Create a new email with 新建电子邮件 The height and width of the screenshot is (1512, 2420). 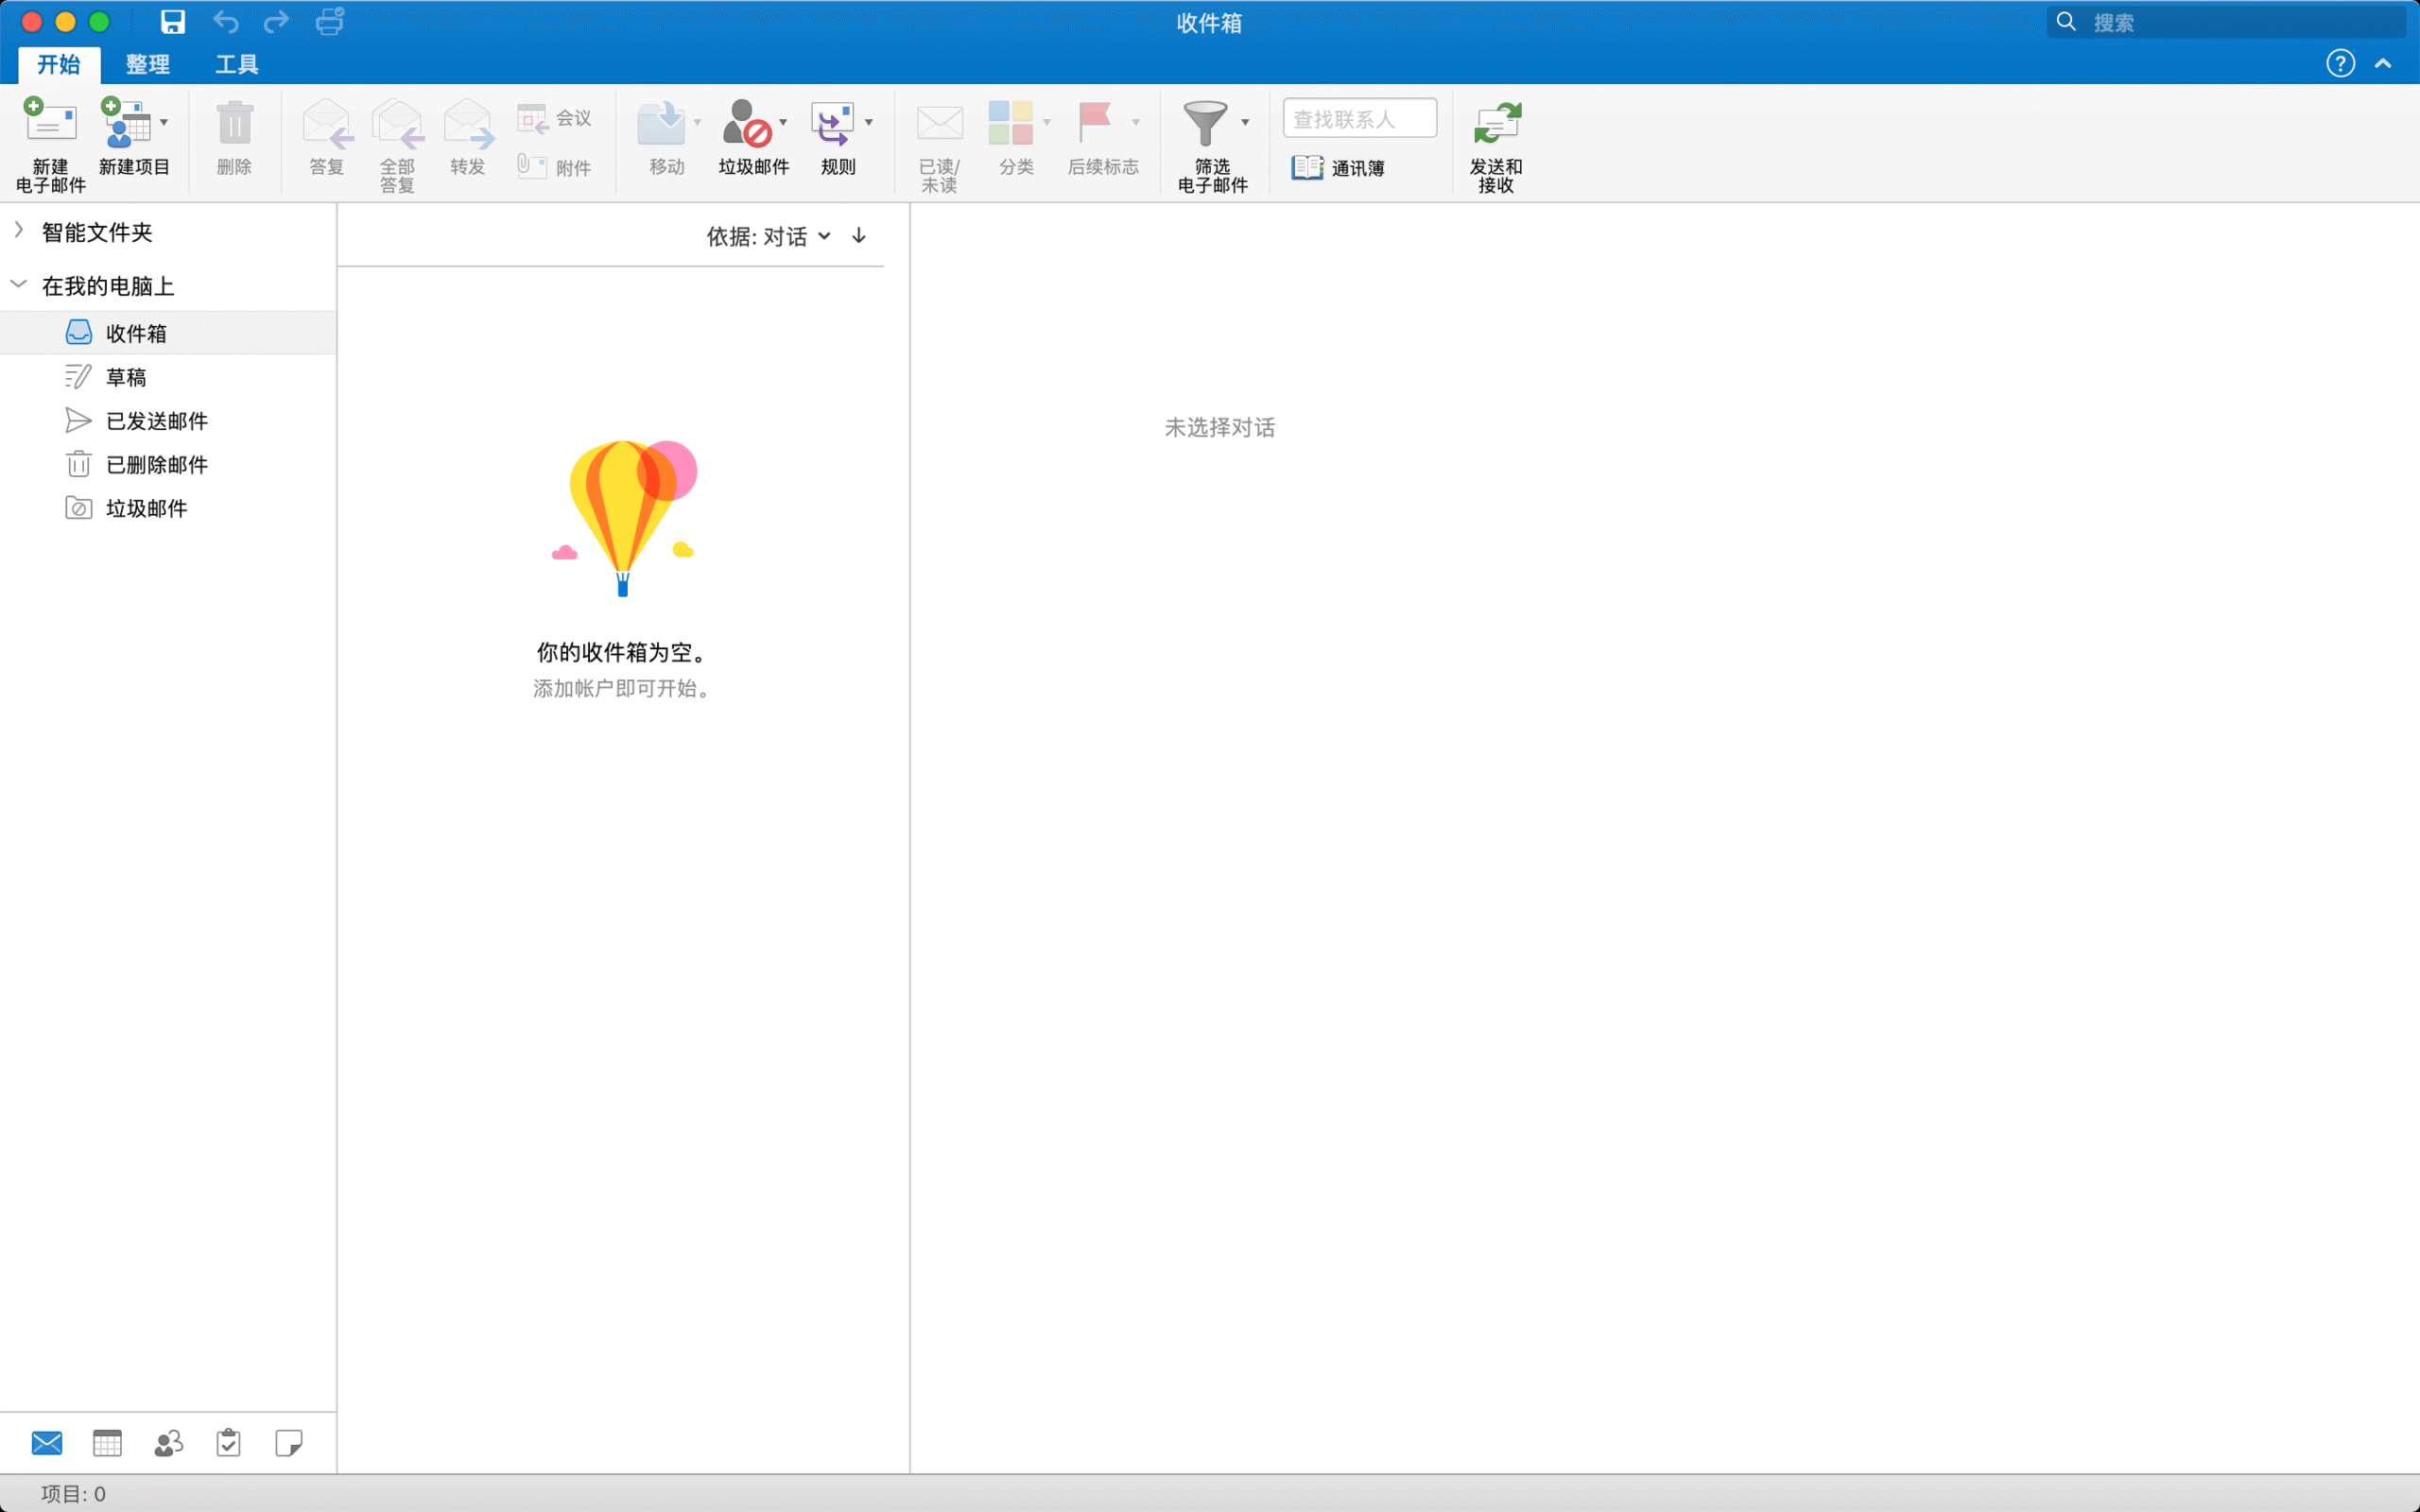tap(48, 140)
